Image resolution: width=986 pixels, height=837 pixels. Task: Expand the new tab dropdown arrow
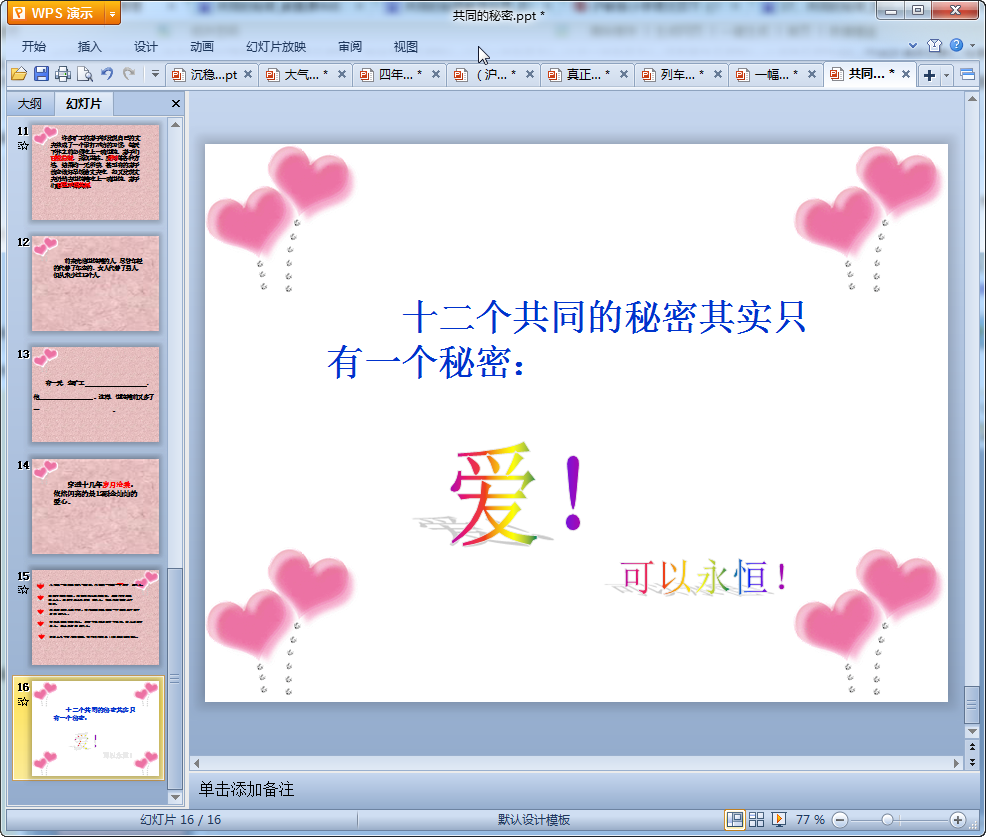pos(946,75)
